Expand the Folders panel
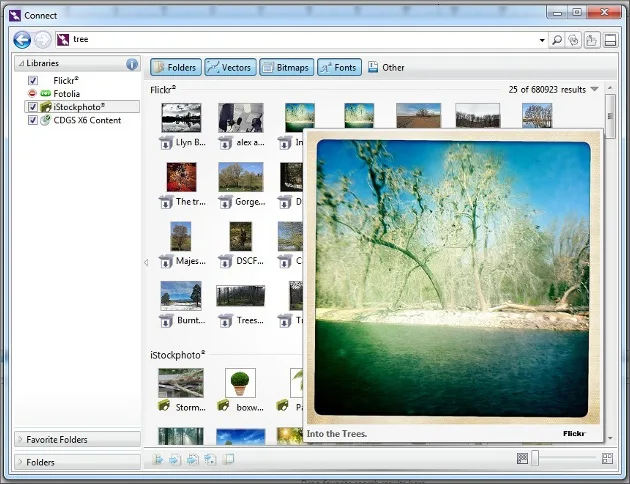 78,462
